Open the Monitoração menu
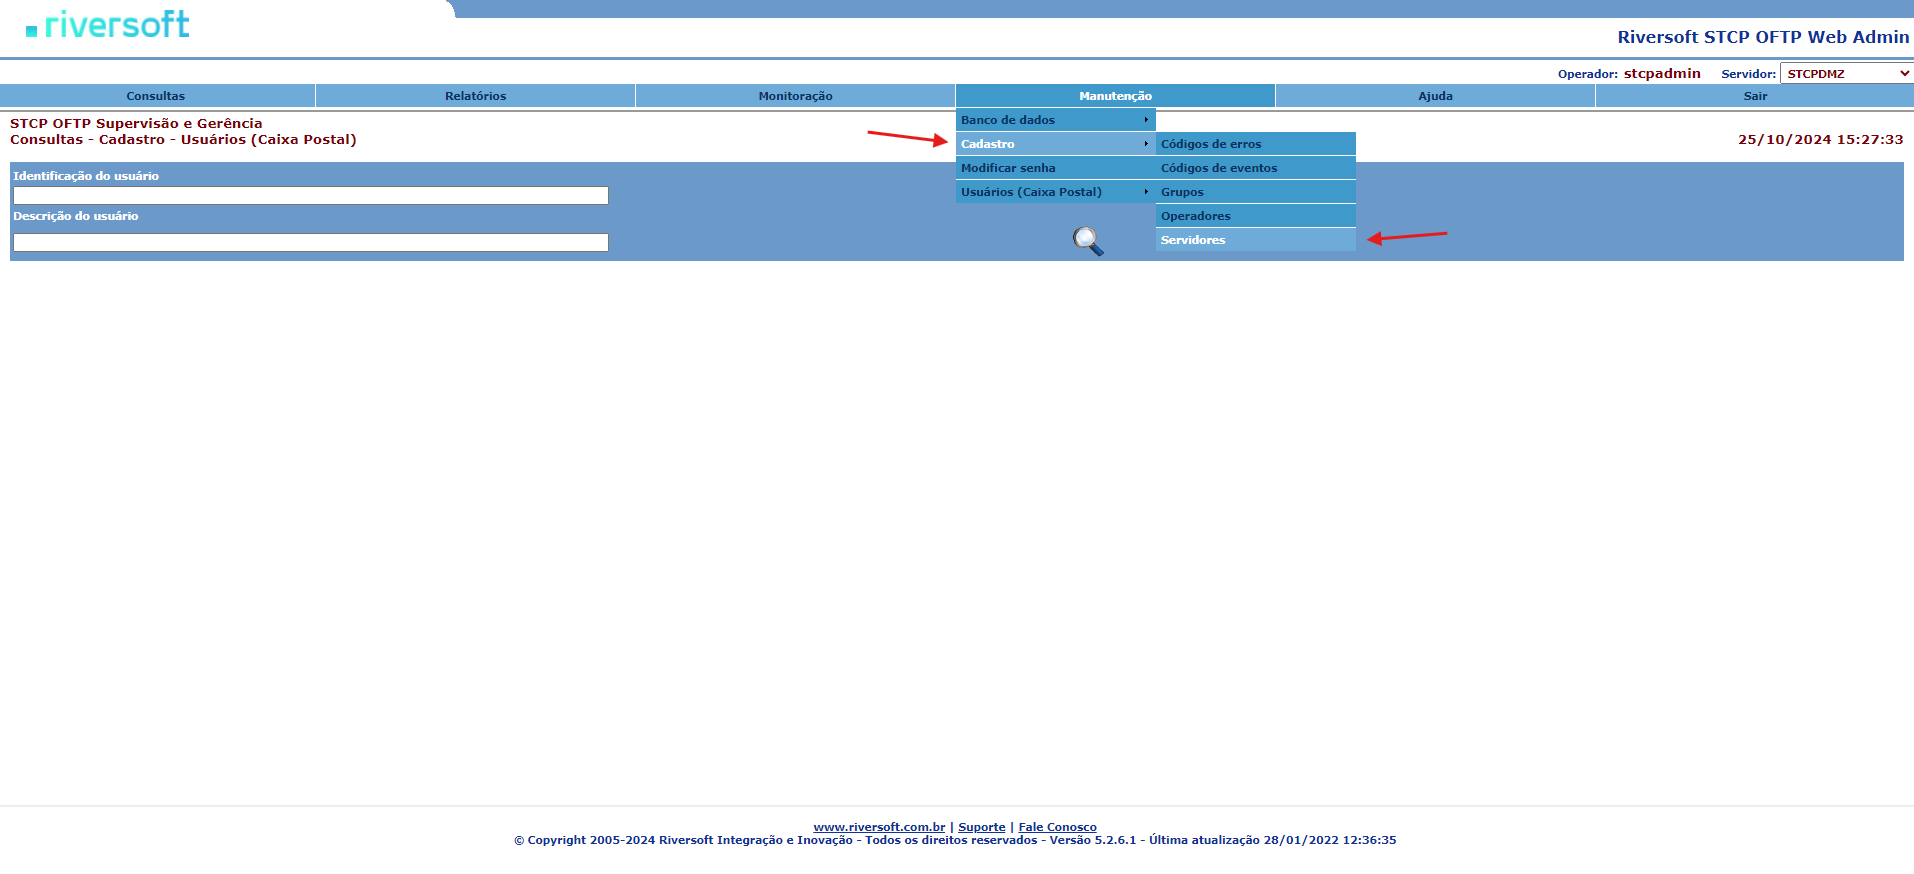Viewport: 1914px width, 874px height. [796, 96]
